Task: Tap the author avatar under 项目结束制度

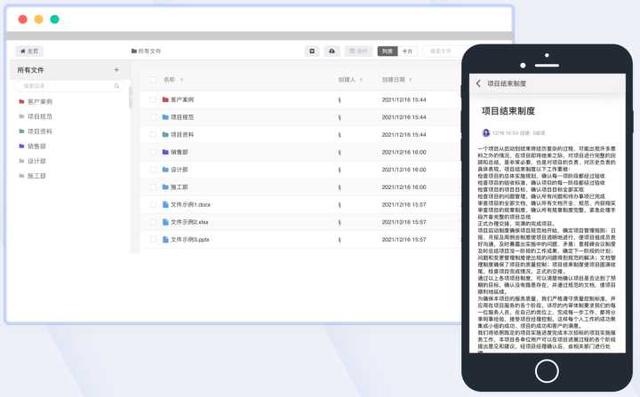Action: [x=486, y=133]
